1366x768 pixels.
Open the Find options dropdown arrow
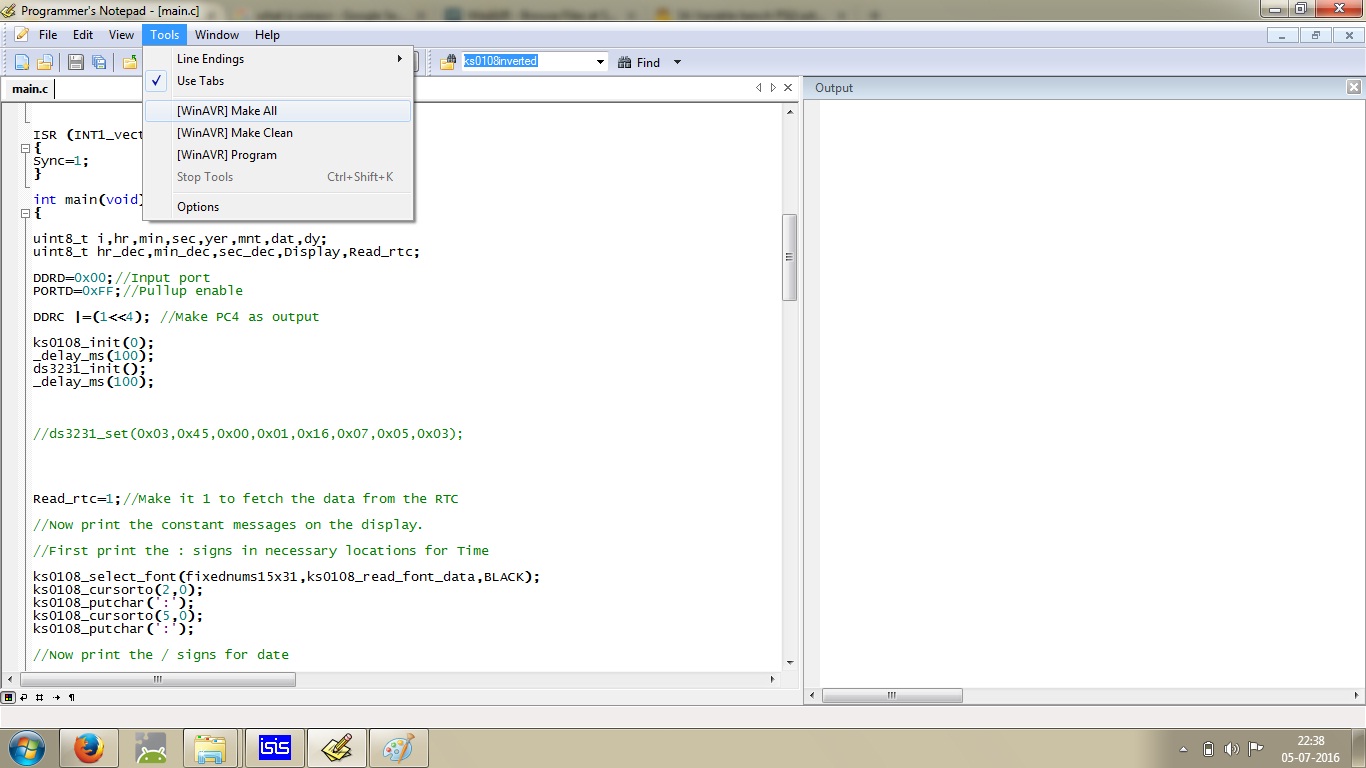coord(677,62)
